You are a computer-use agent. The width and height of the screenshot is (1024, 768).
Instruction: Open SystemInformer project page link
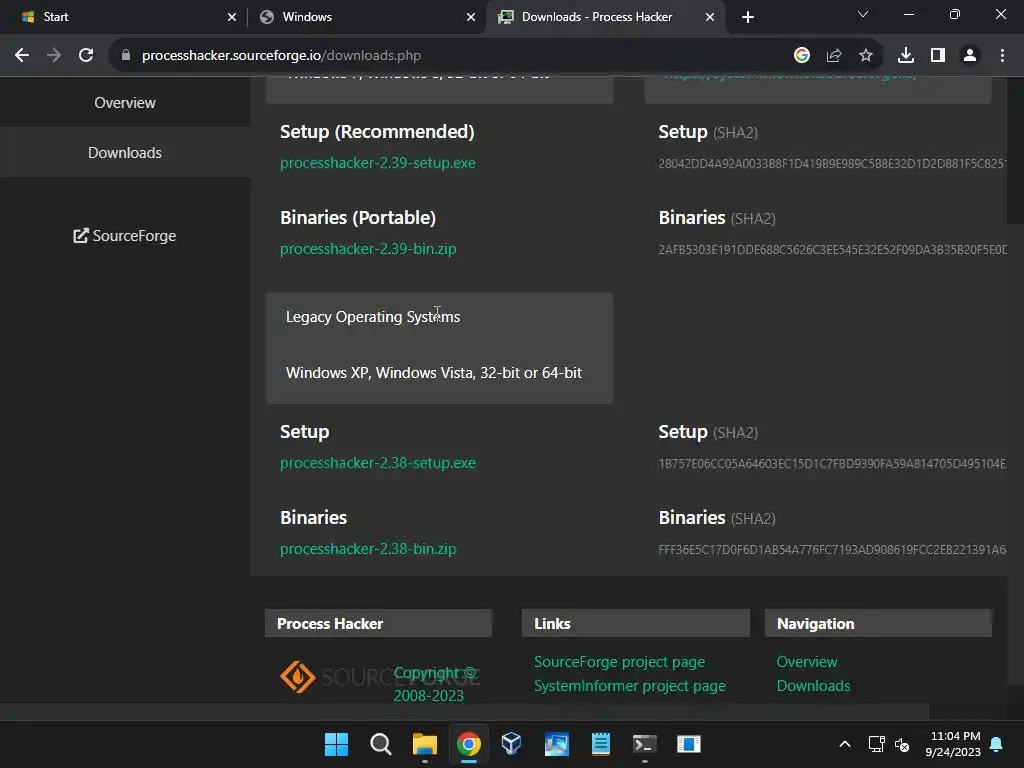[630, 686]
